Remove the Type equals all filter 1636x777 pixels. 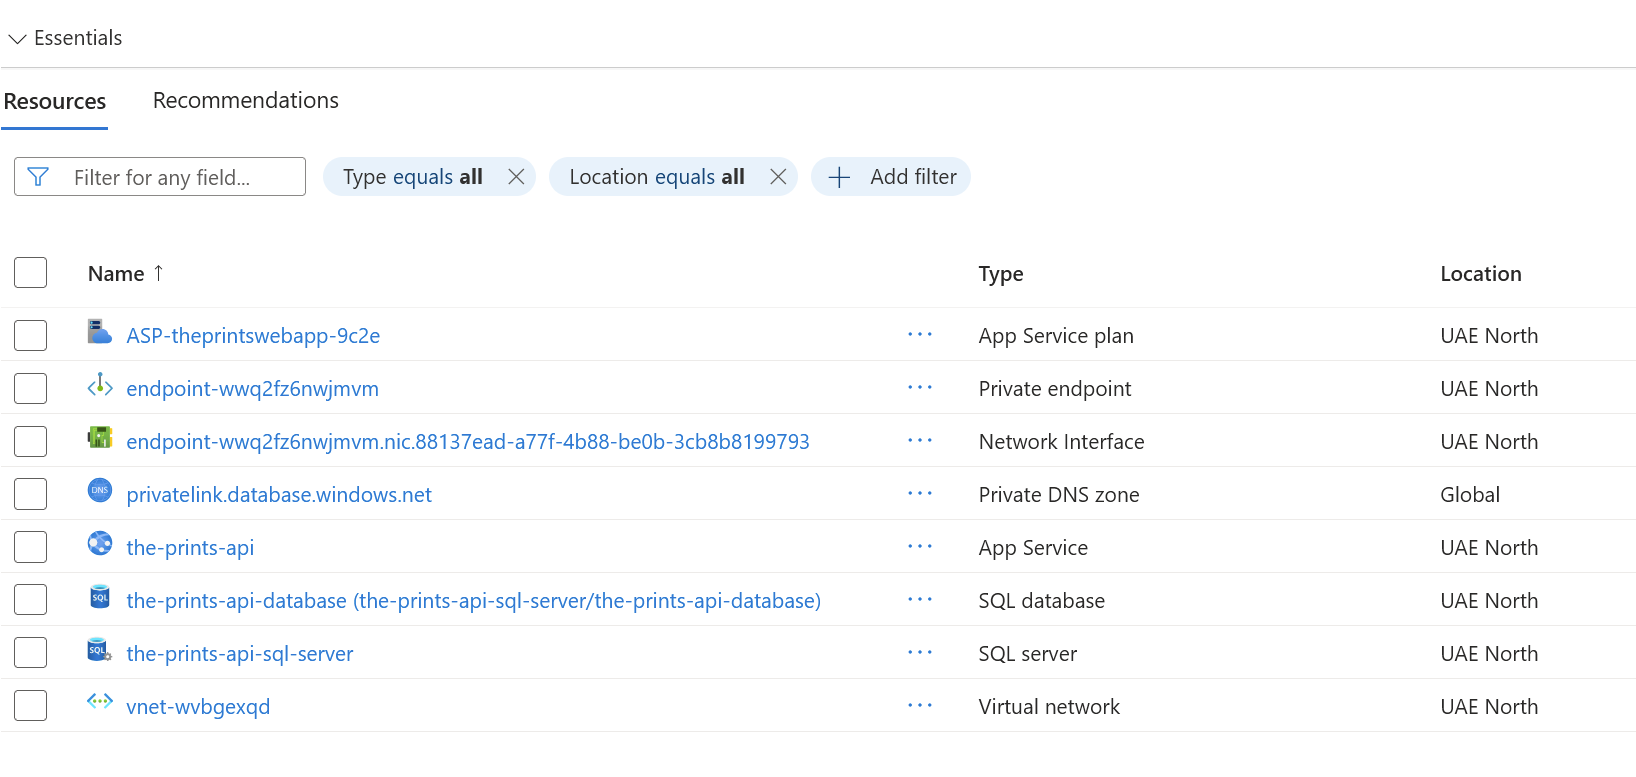(x=516, y=177)
